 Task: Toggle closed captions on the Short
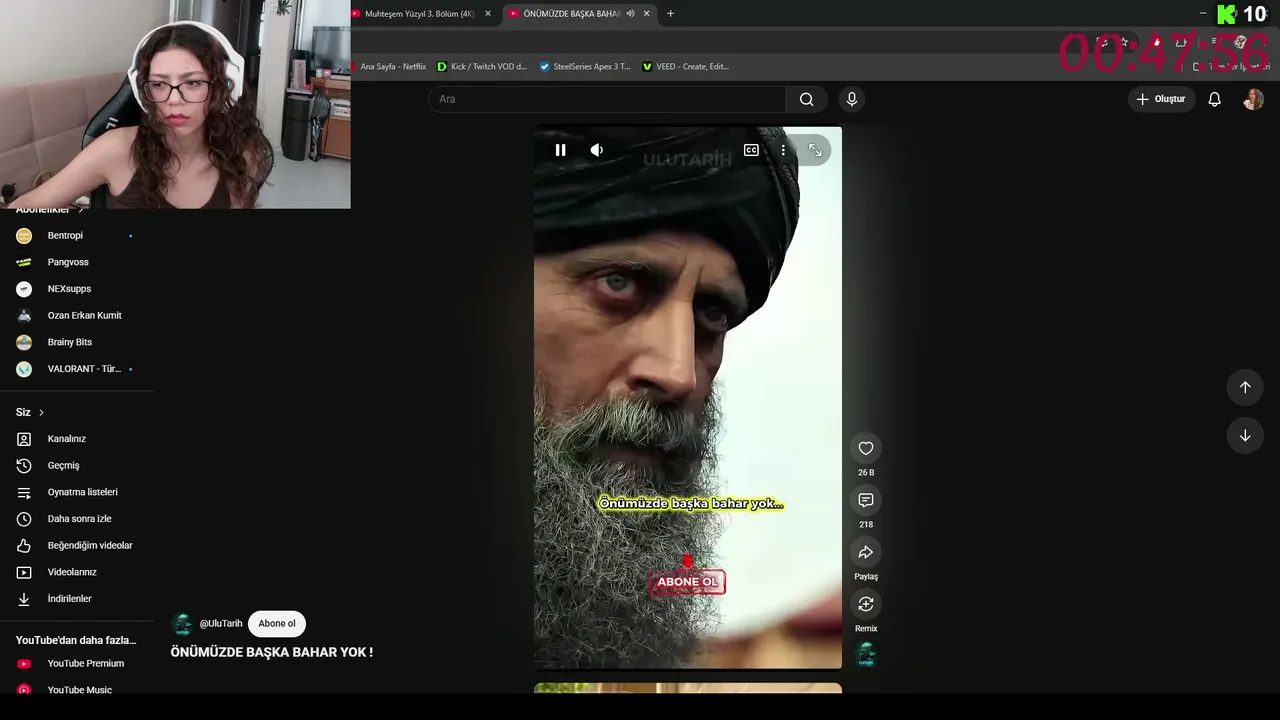(x=751, y=150)
